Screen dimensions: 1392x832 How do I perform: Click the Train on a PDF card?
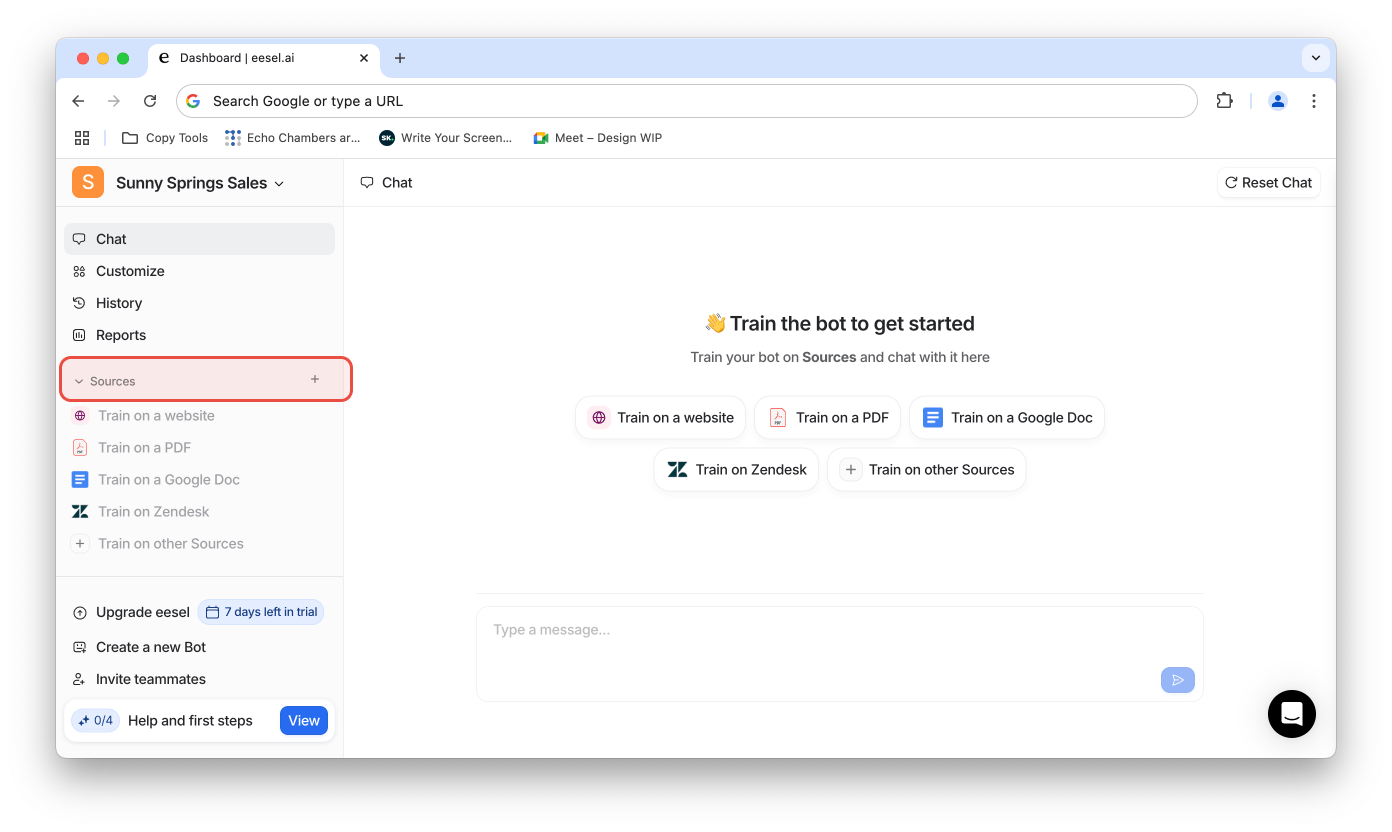[x=828, y=418]
